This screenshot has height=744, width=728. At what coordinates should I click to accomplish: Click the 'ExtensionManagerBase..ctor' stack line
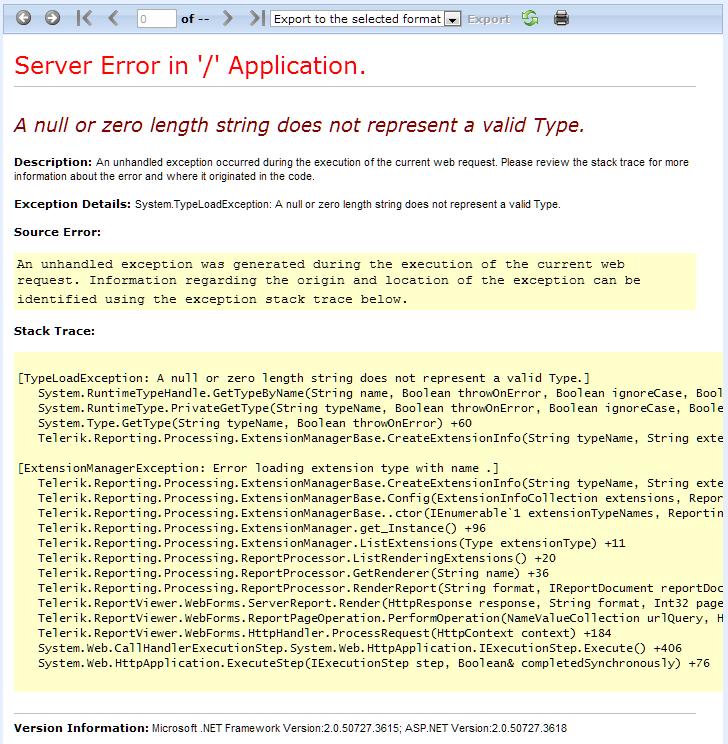click(x=380, y=513)
